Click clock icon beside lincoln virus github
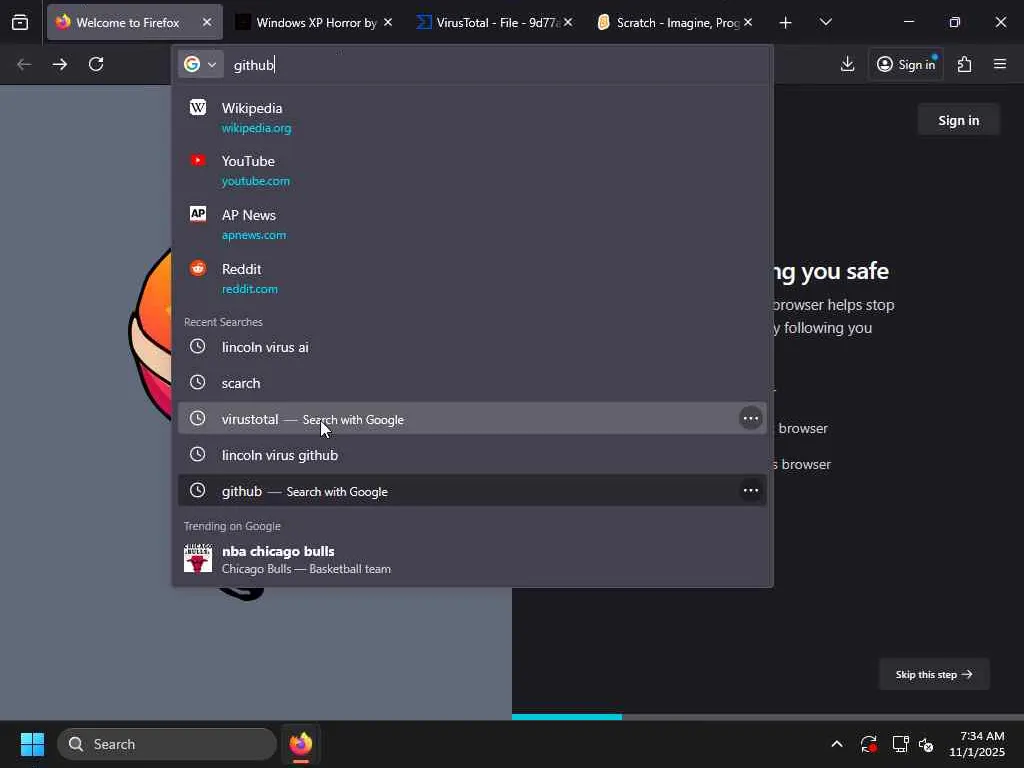 (198, 454)
